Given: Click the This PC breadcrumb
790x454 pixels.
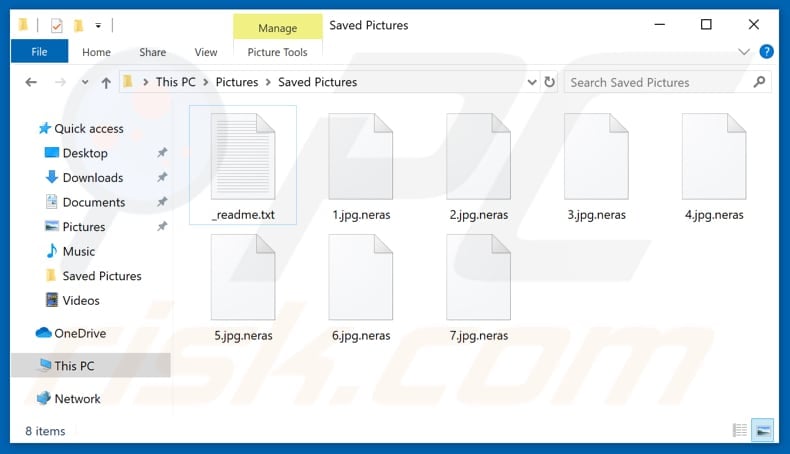Looking at the screenshot, I should coord(175,82).
